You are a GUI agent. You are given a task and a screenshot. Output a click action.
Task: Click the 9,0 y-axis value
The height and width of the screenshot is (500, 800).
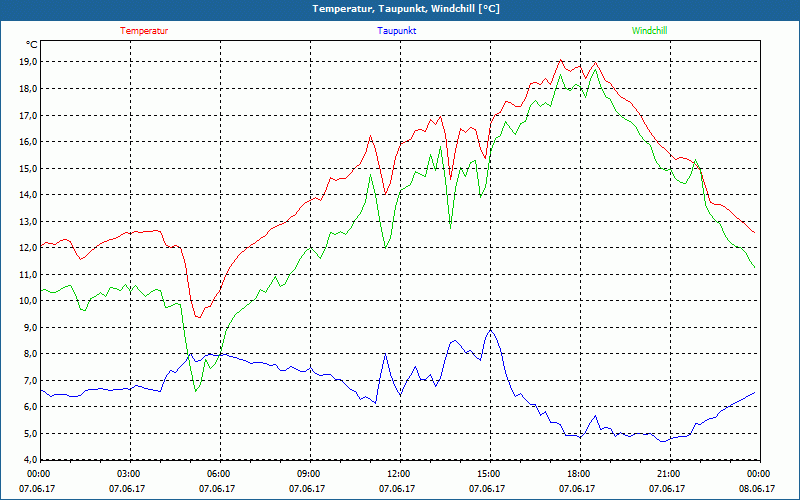(31, 328)
